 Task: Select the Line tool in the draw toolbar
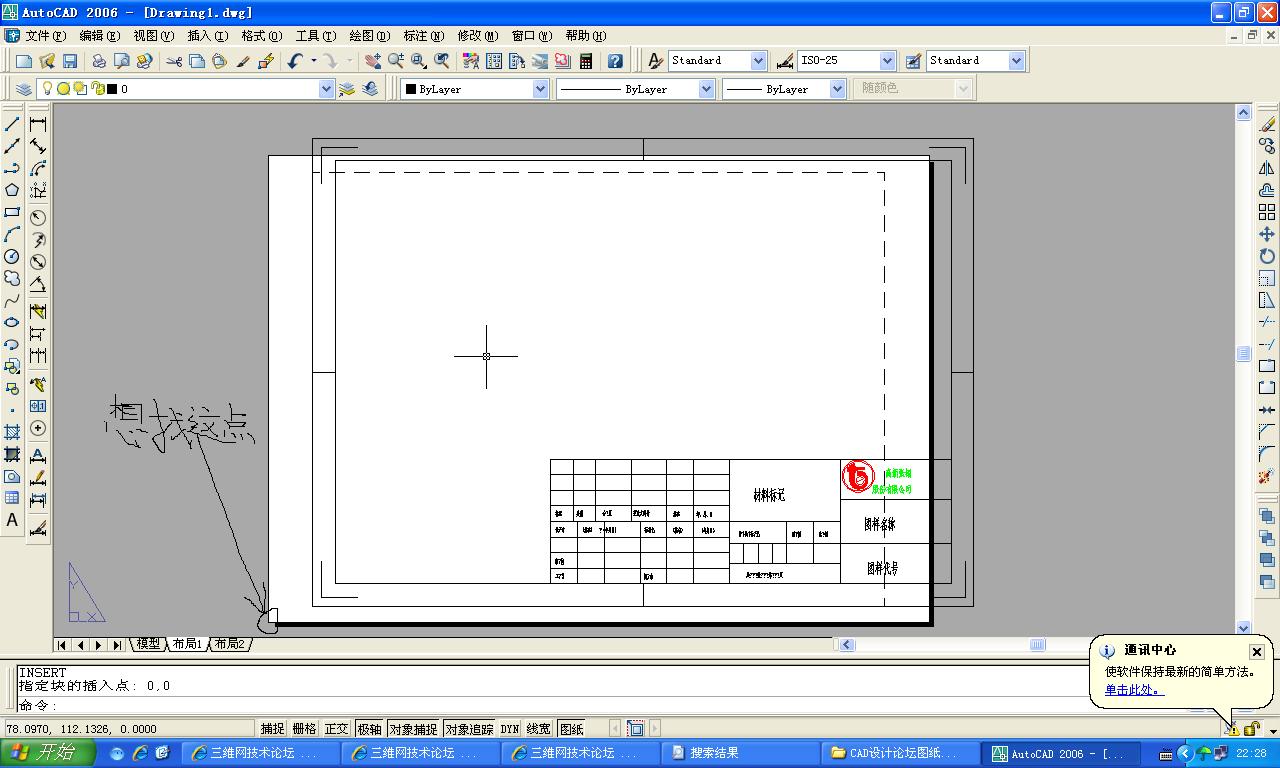point(12,124)
